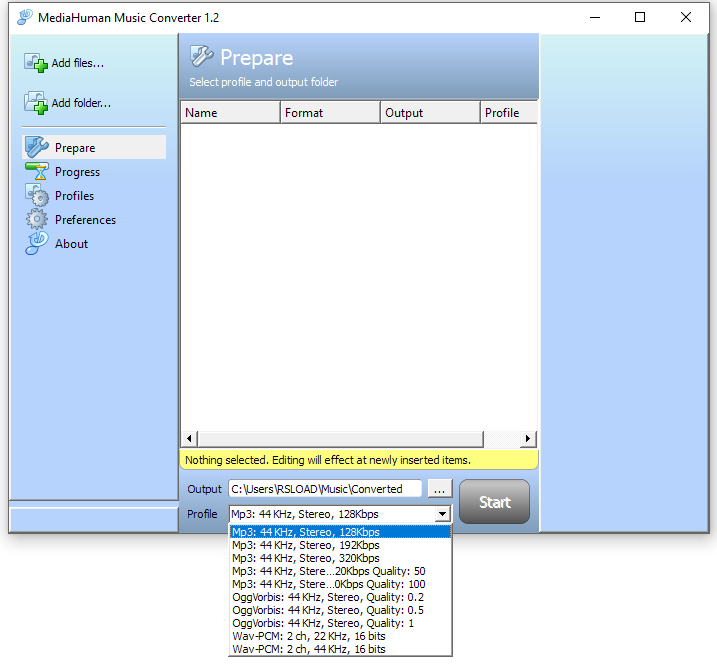Click the Profile column header
The width and height of the screenshot is (717, 671).
point(509,113)
